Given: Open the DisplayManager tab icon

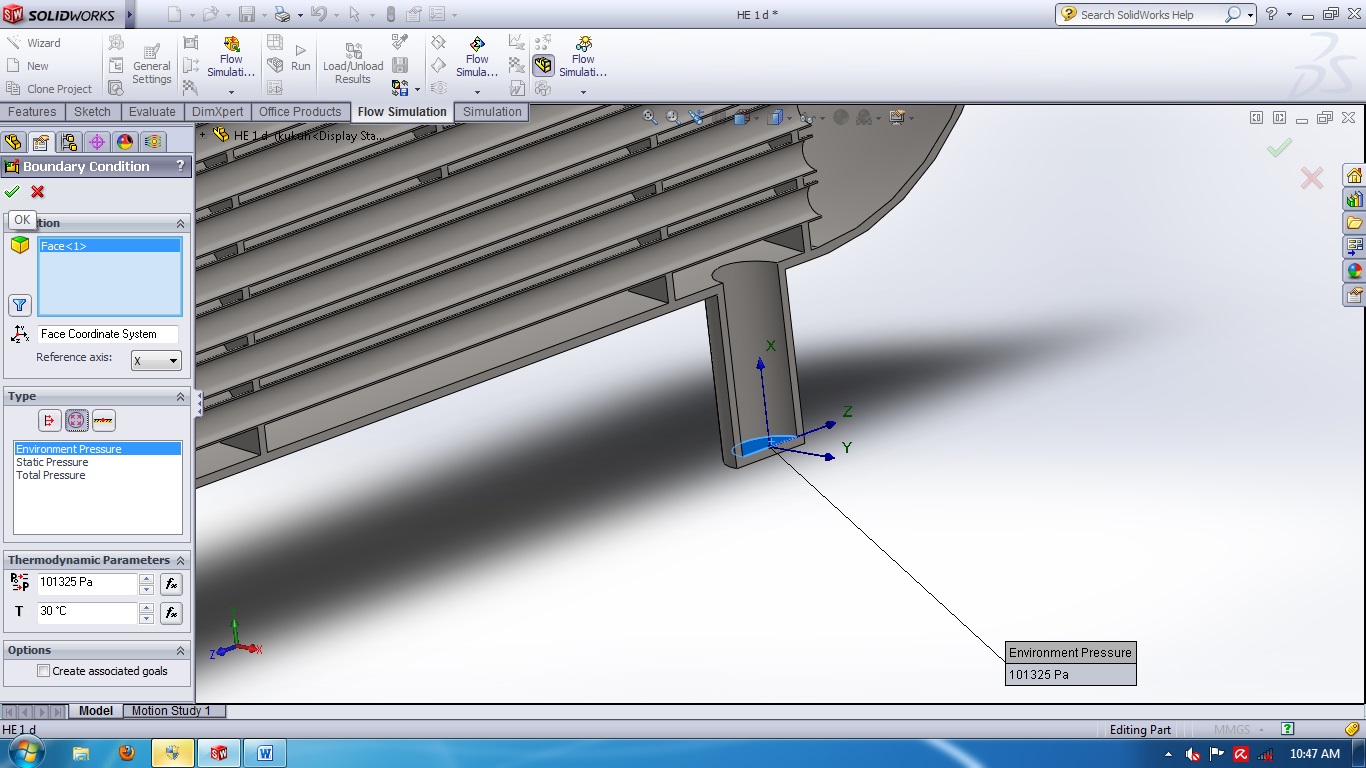Looking at the screenshot, I should (124, 142).
